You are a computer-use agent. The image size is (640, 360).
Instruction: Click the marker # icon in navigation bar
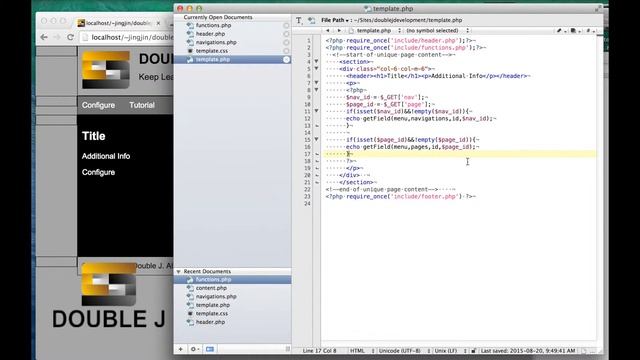click(589, 31)
